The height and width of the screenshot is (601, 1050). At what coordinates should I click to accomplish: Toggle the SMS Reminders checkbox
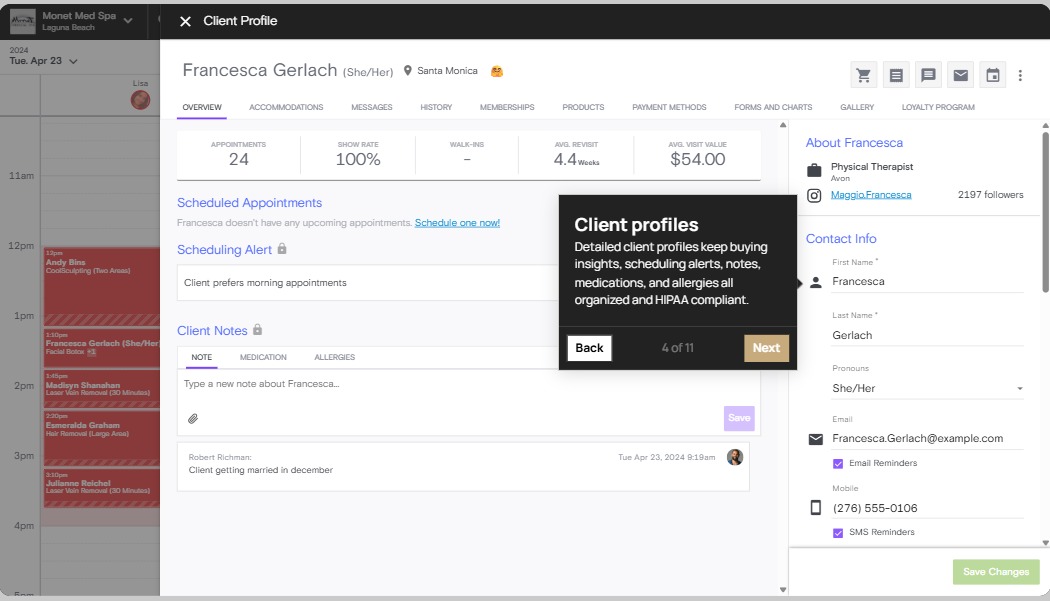pyautogui.click(x=838, y=533)
